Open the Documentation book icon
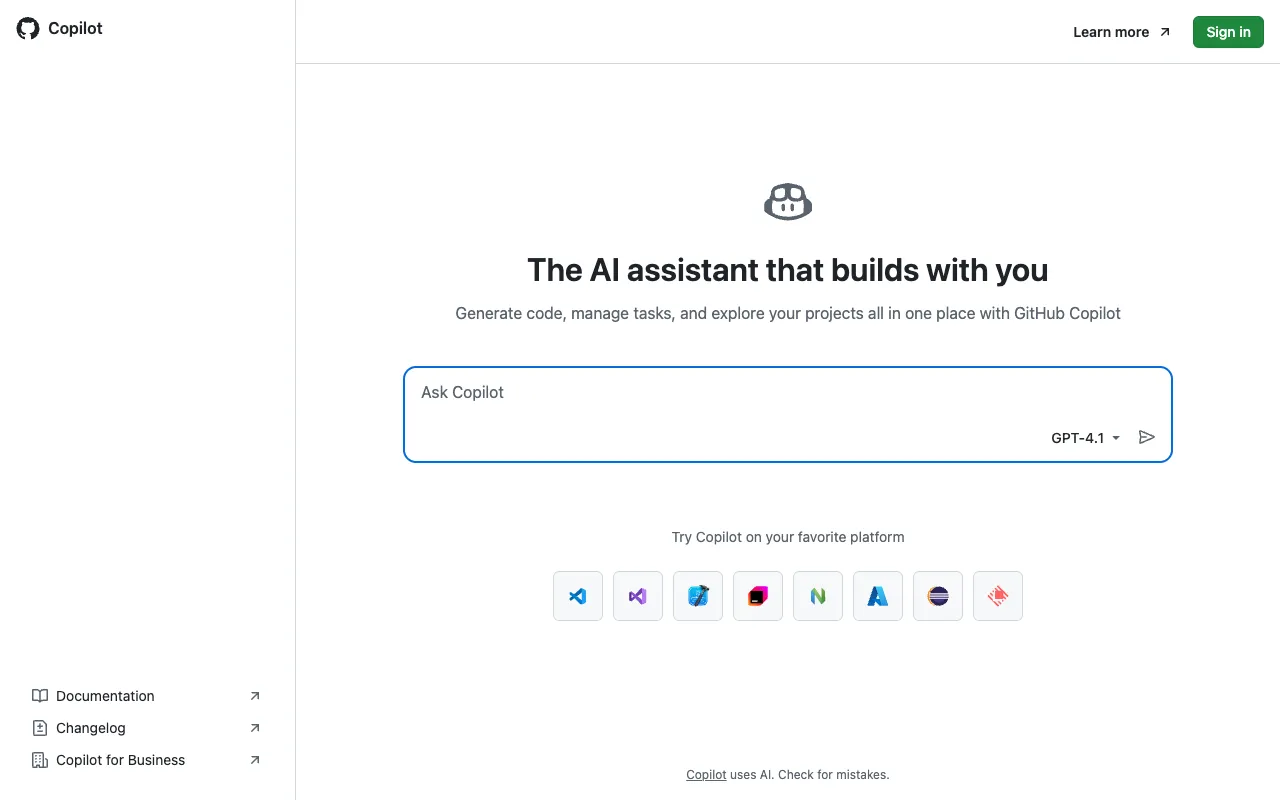 [40, 696]
